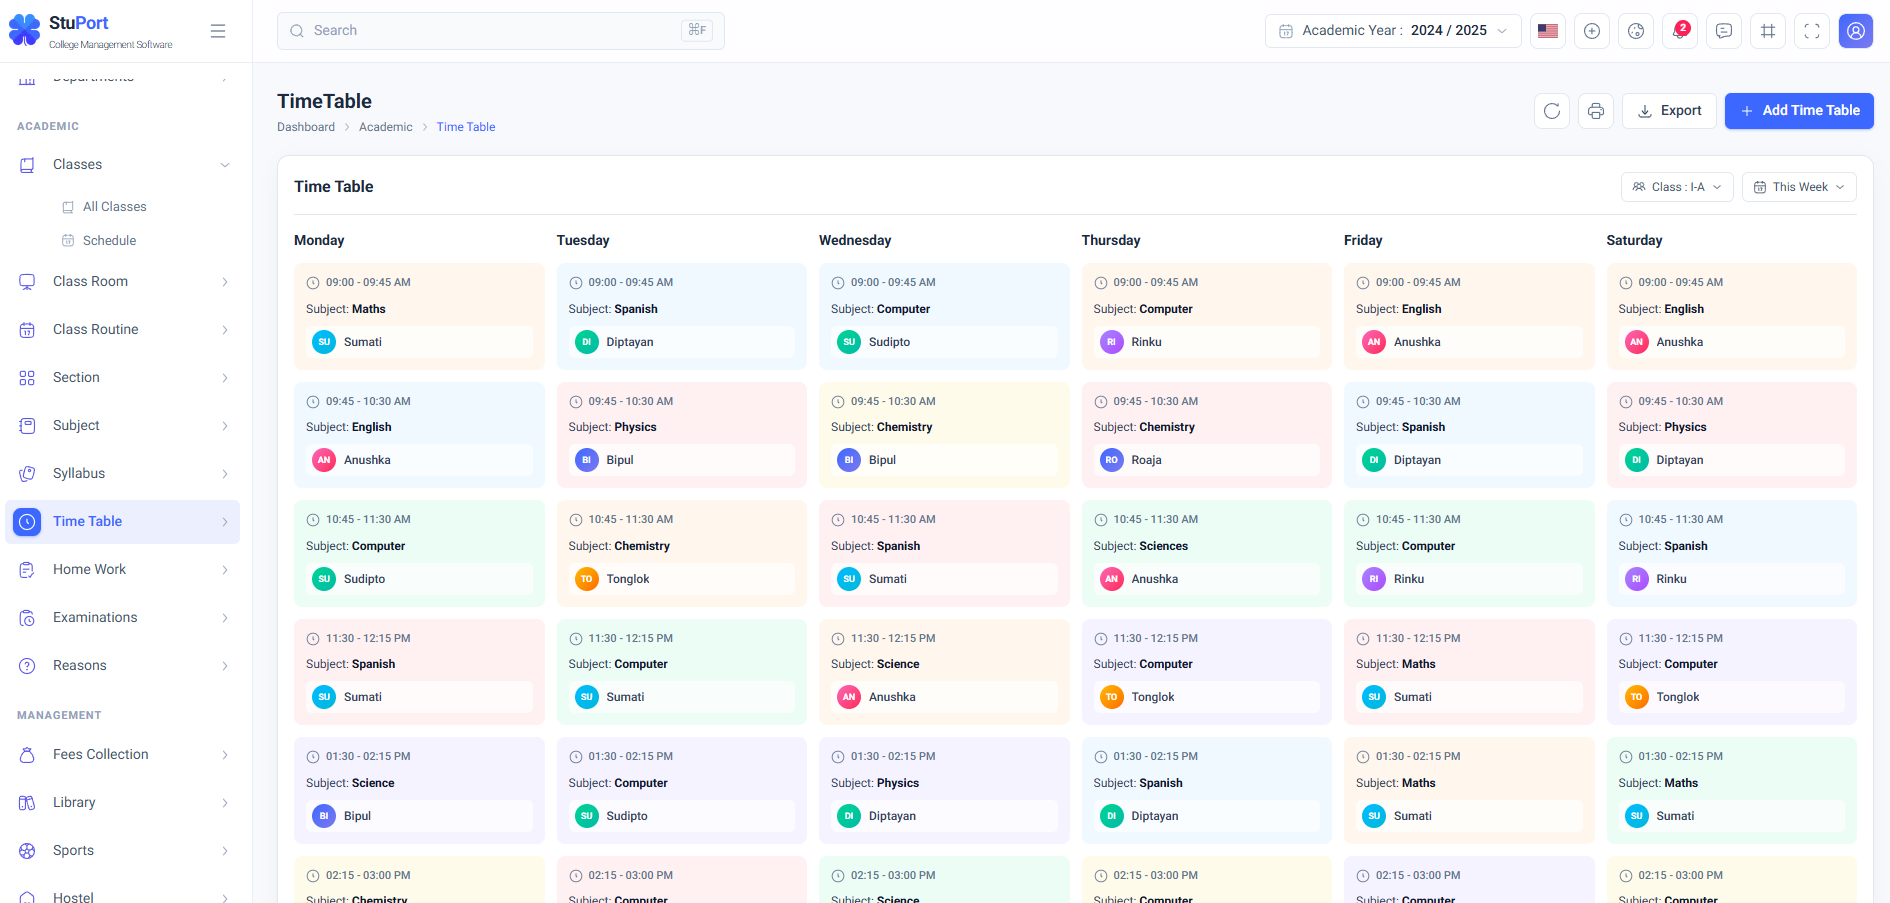Click Tuesday 10:45 Chemistry teacher Tonglok
Screen dimensions: 1890x903
[x=681, y=579]
